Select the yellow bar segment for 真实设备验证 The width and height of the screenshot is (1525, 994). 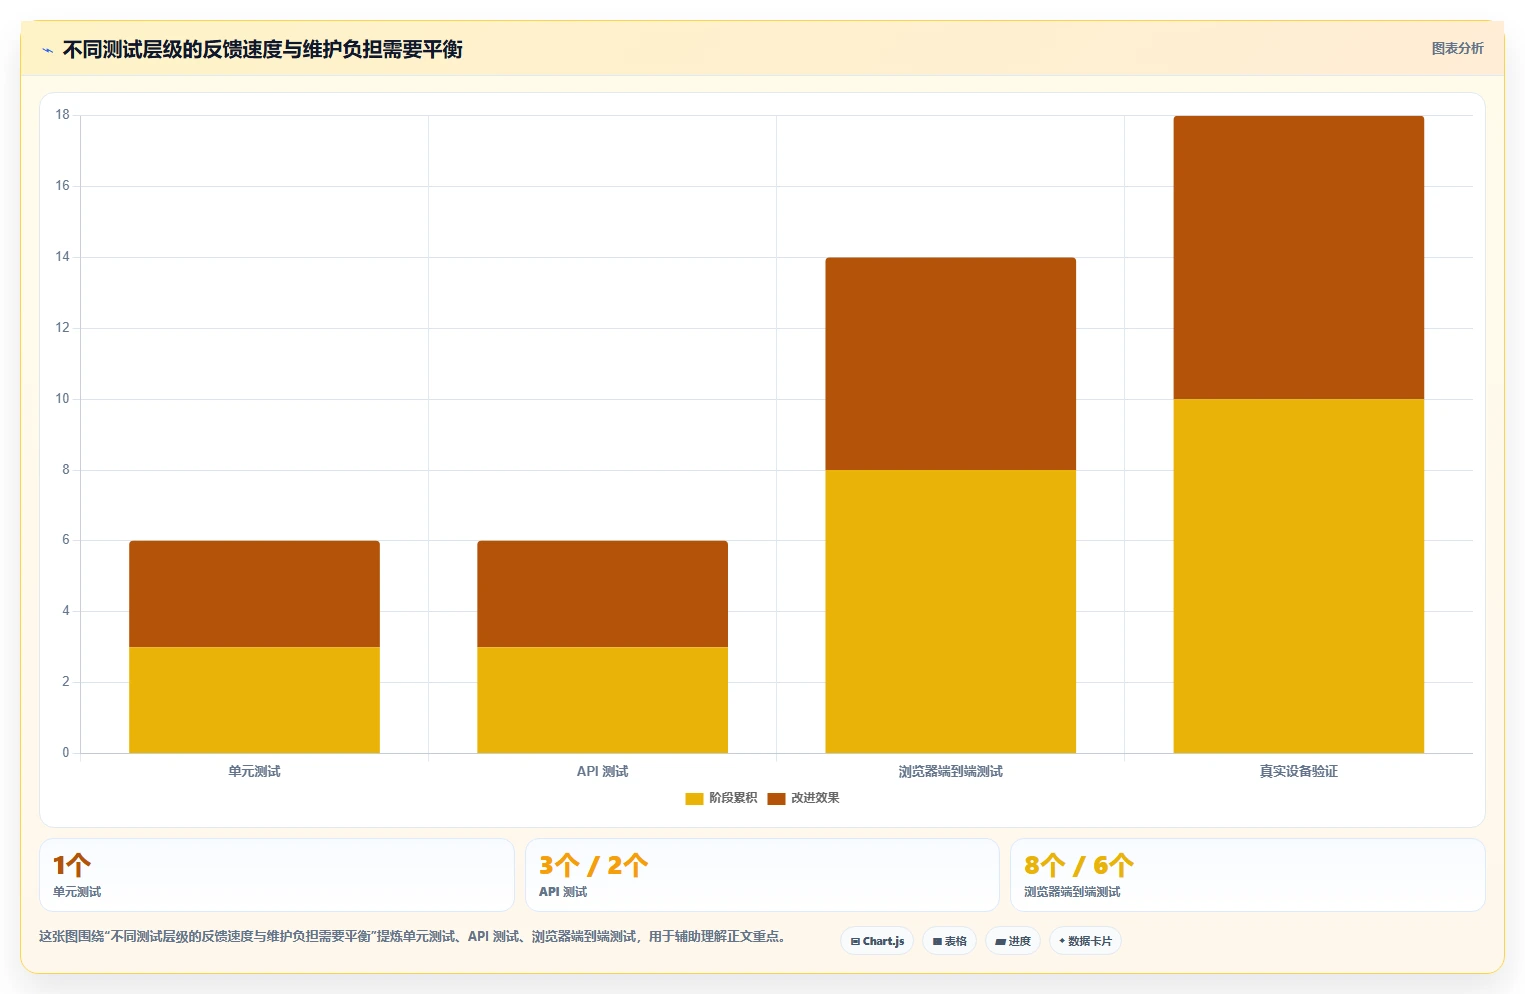tap(1298, 576)
